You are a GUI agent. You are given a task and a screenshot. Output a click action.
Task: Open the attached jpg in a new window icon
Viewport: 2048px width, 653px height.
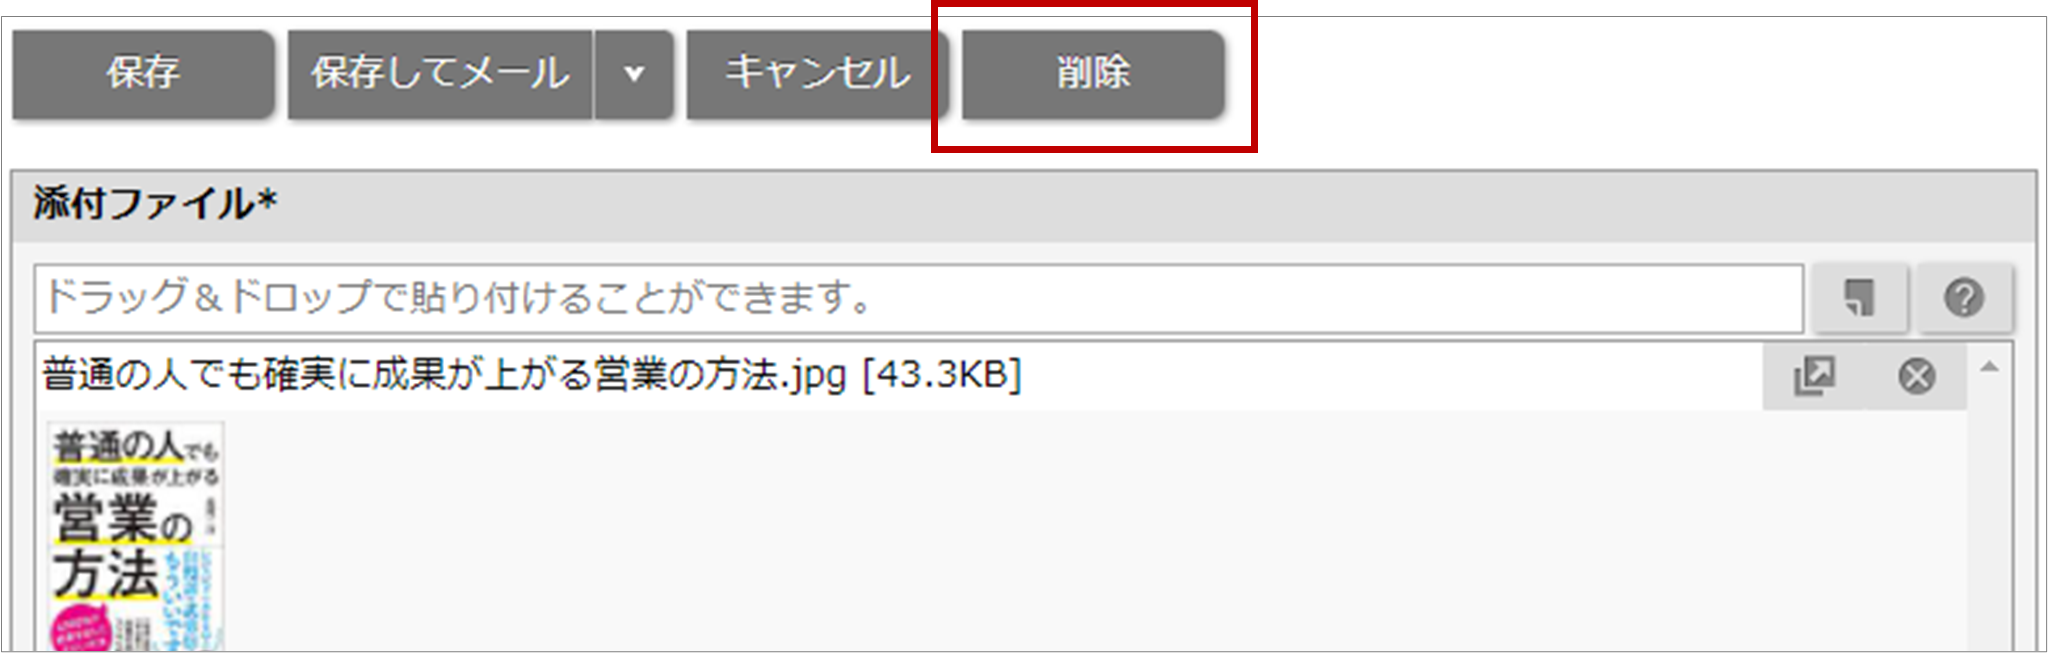click(1814, 376)
